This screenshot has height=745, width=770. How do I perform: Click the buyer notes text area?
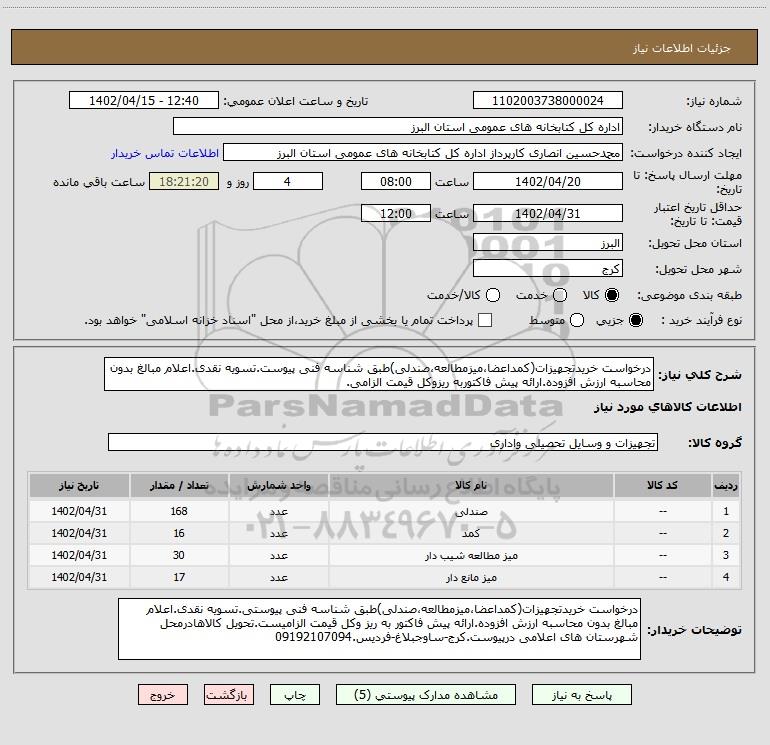coord(379,629)
